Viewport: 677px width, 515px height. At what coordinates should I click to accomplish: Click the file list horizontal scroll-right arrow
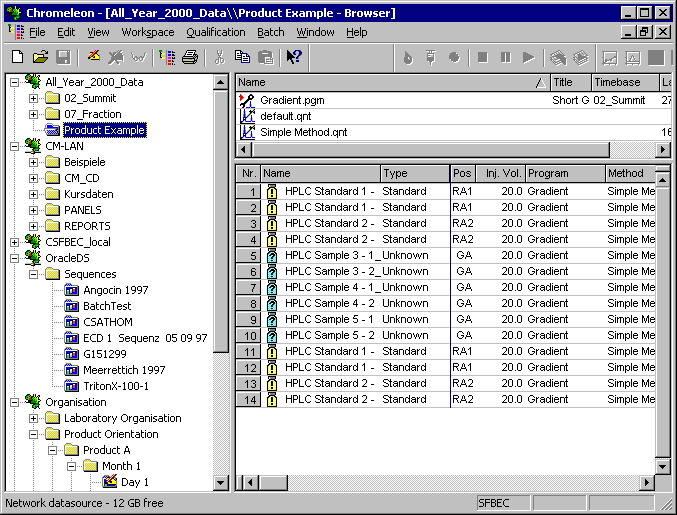pos(663,149)
